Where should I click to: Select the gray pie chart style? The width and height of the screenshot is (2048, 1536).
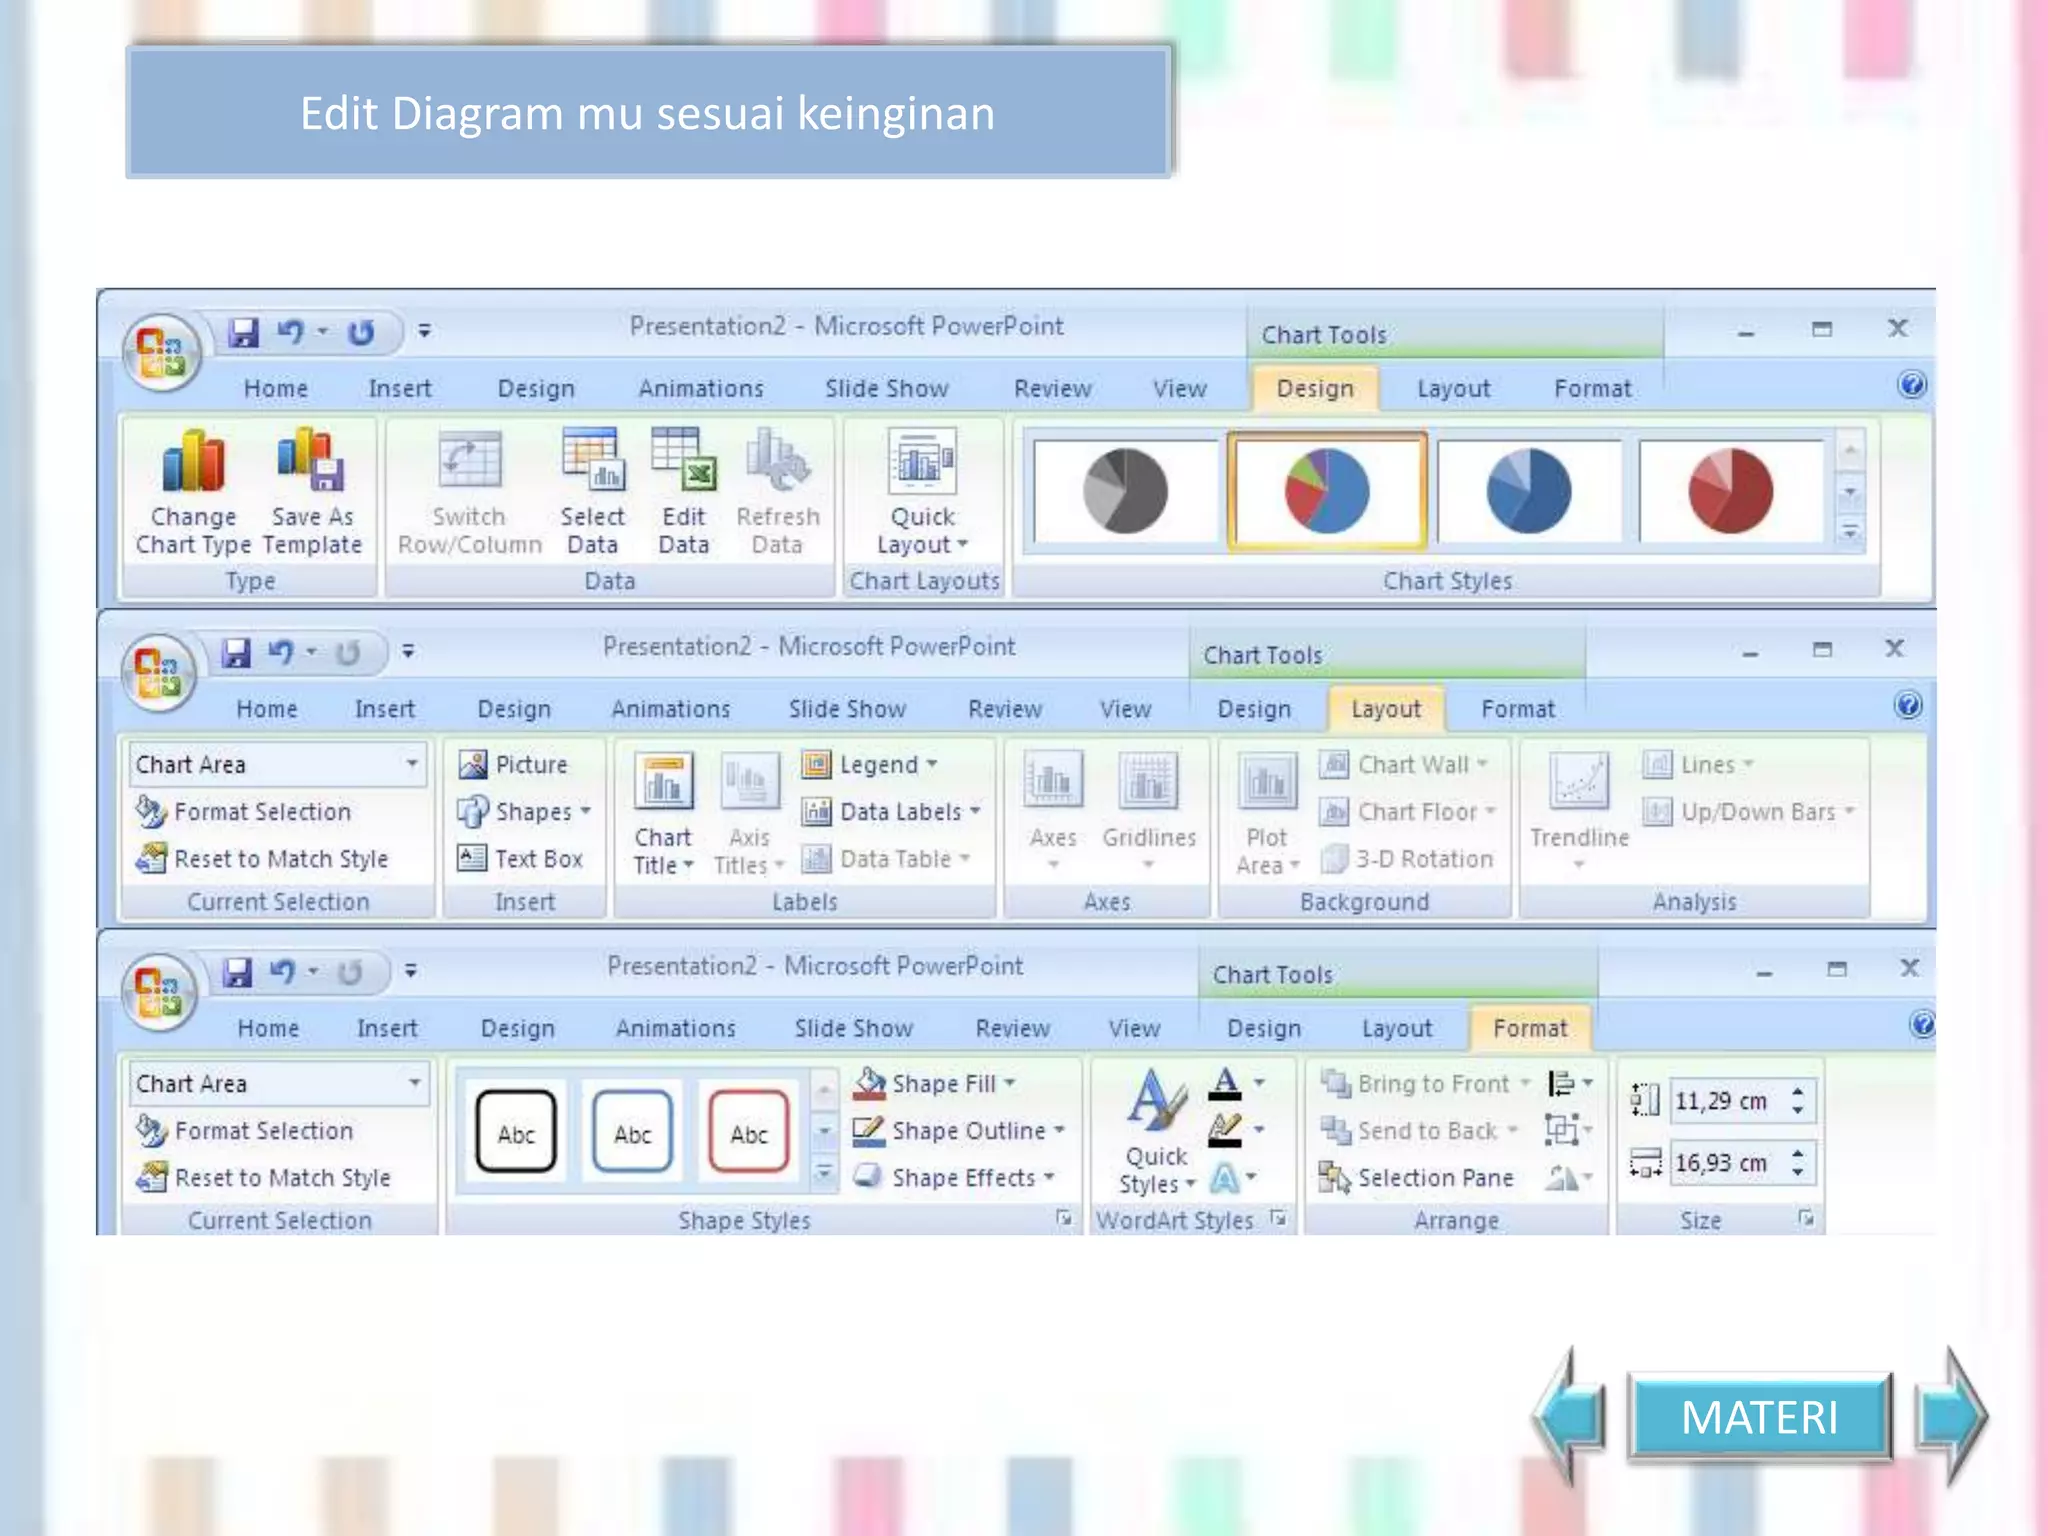1125,491
